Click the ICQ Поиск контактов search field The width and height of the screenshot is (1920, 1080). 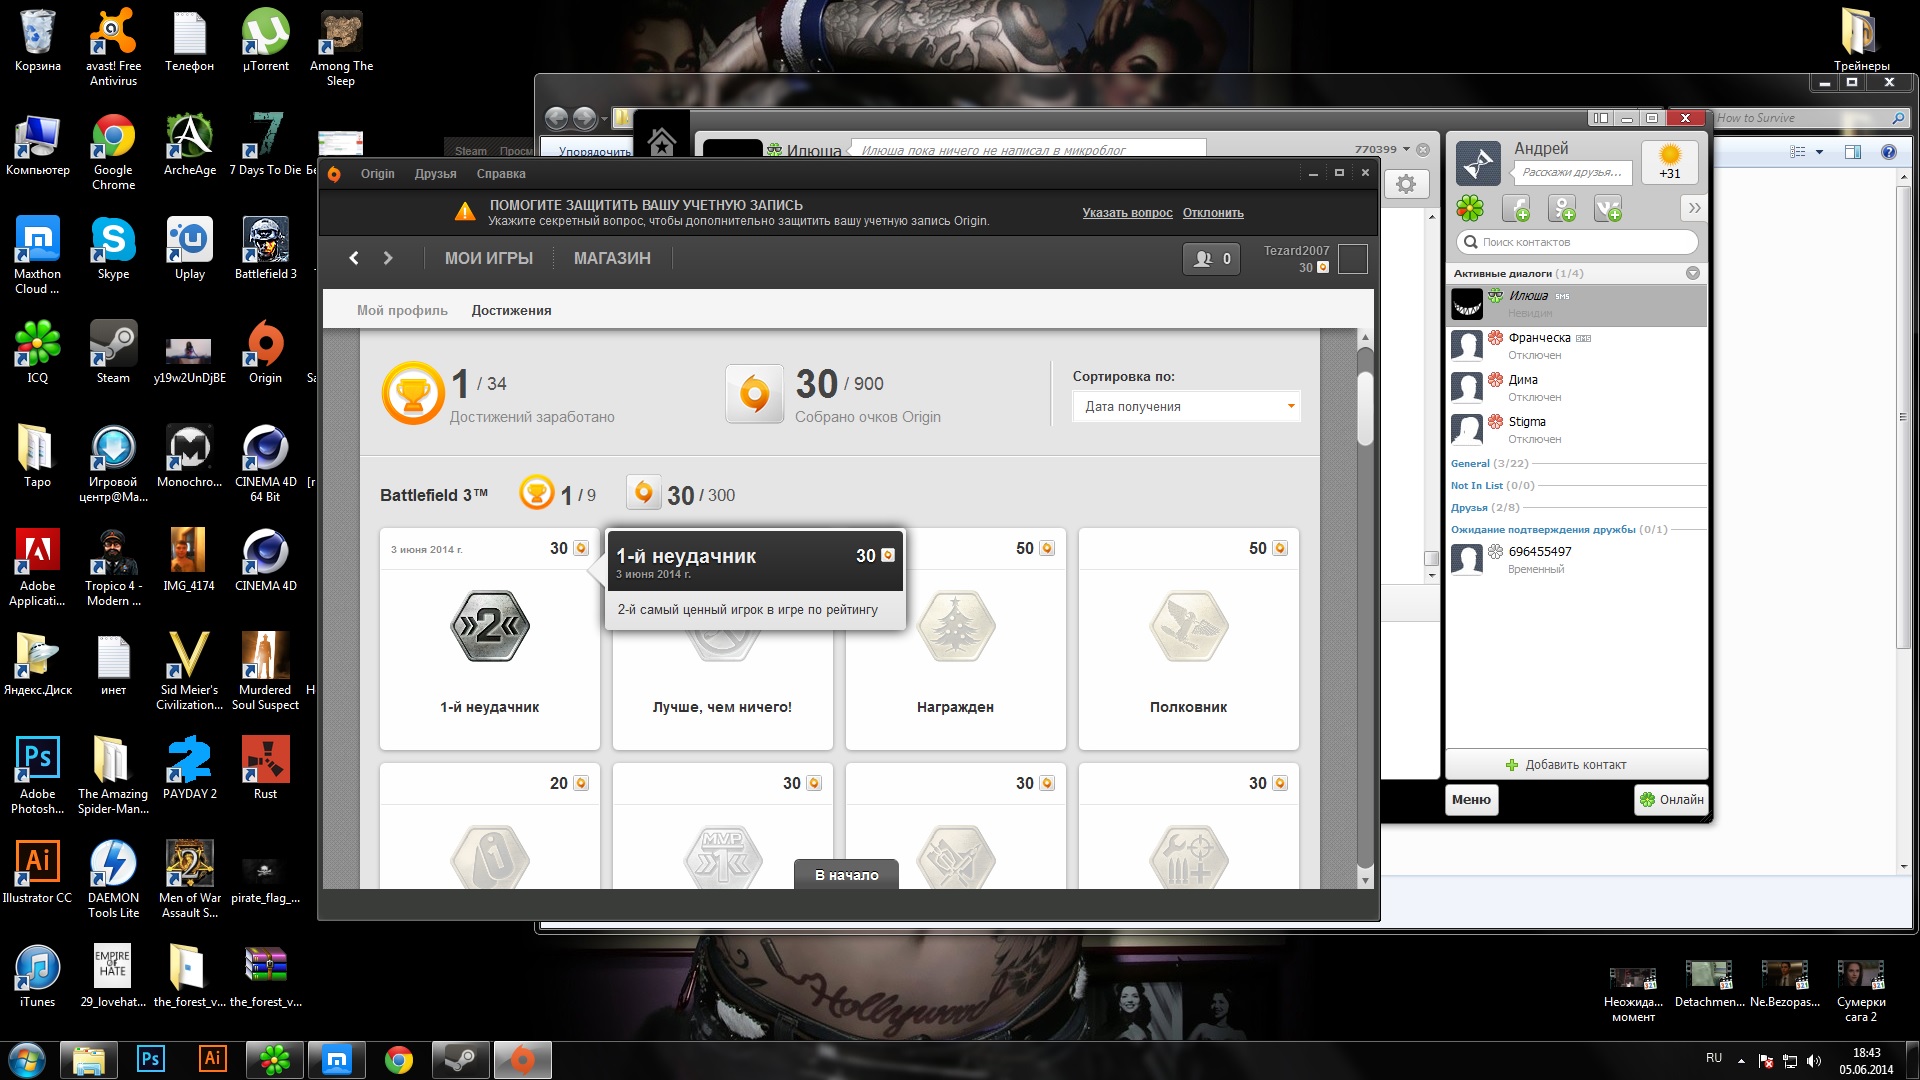(1577, 242)
